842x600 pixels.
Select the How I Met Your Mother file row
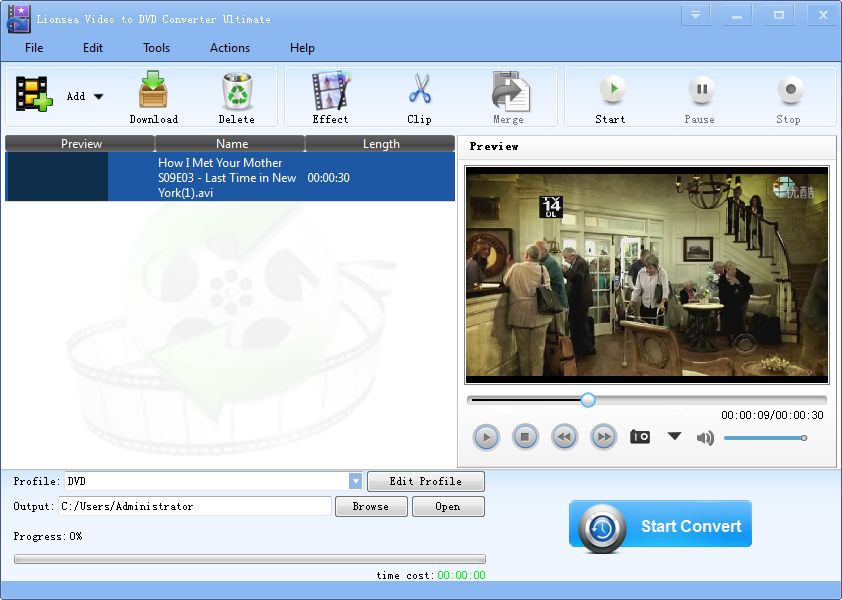(230, 177)
